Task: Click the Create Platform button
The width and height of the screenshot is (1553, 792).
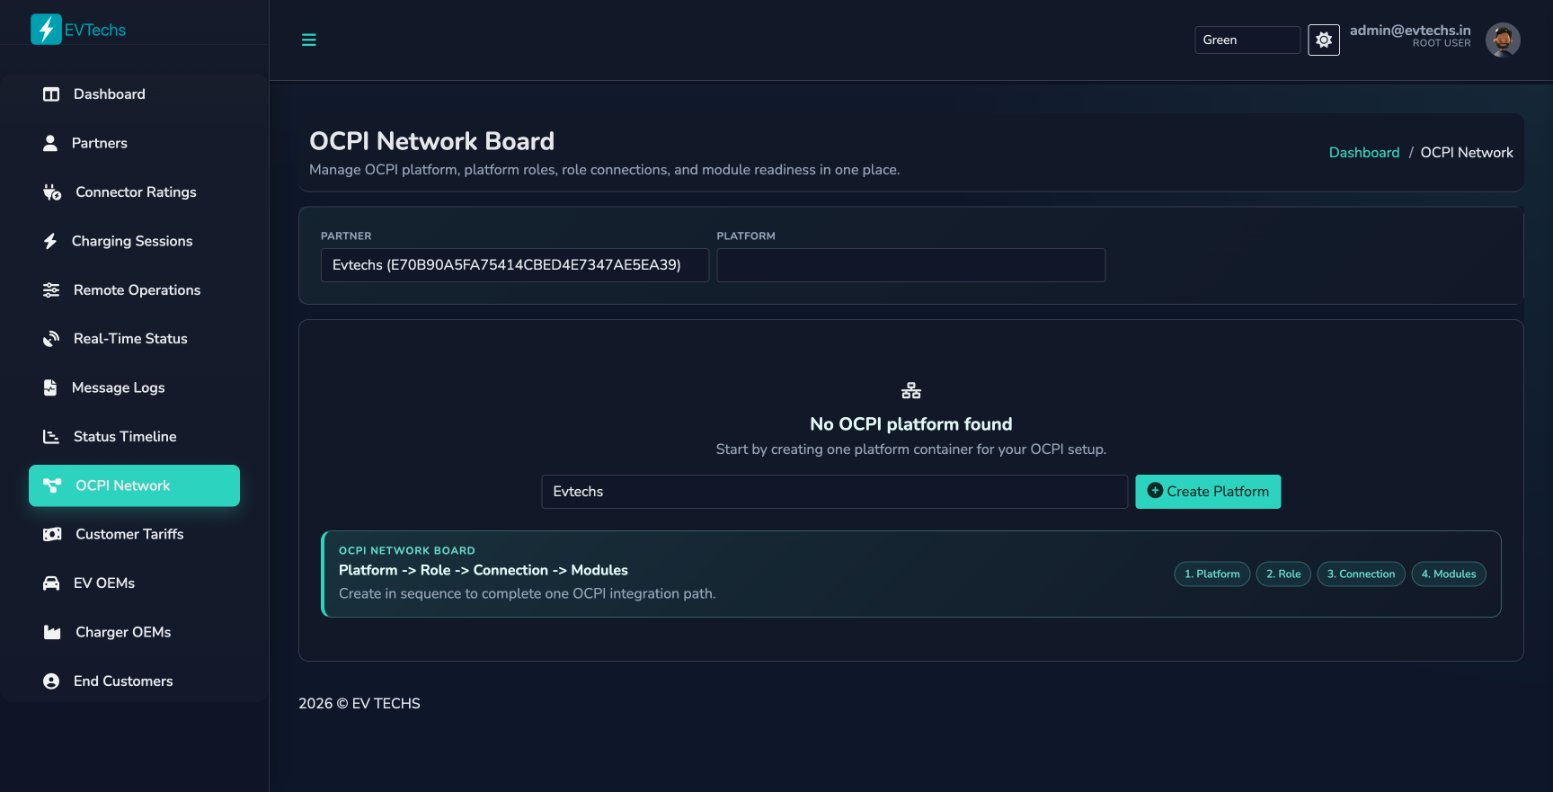Action: 1208,491
